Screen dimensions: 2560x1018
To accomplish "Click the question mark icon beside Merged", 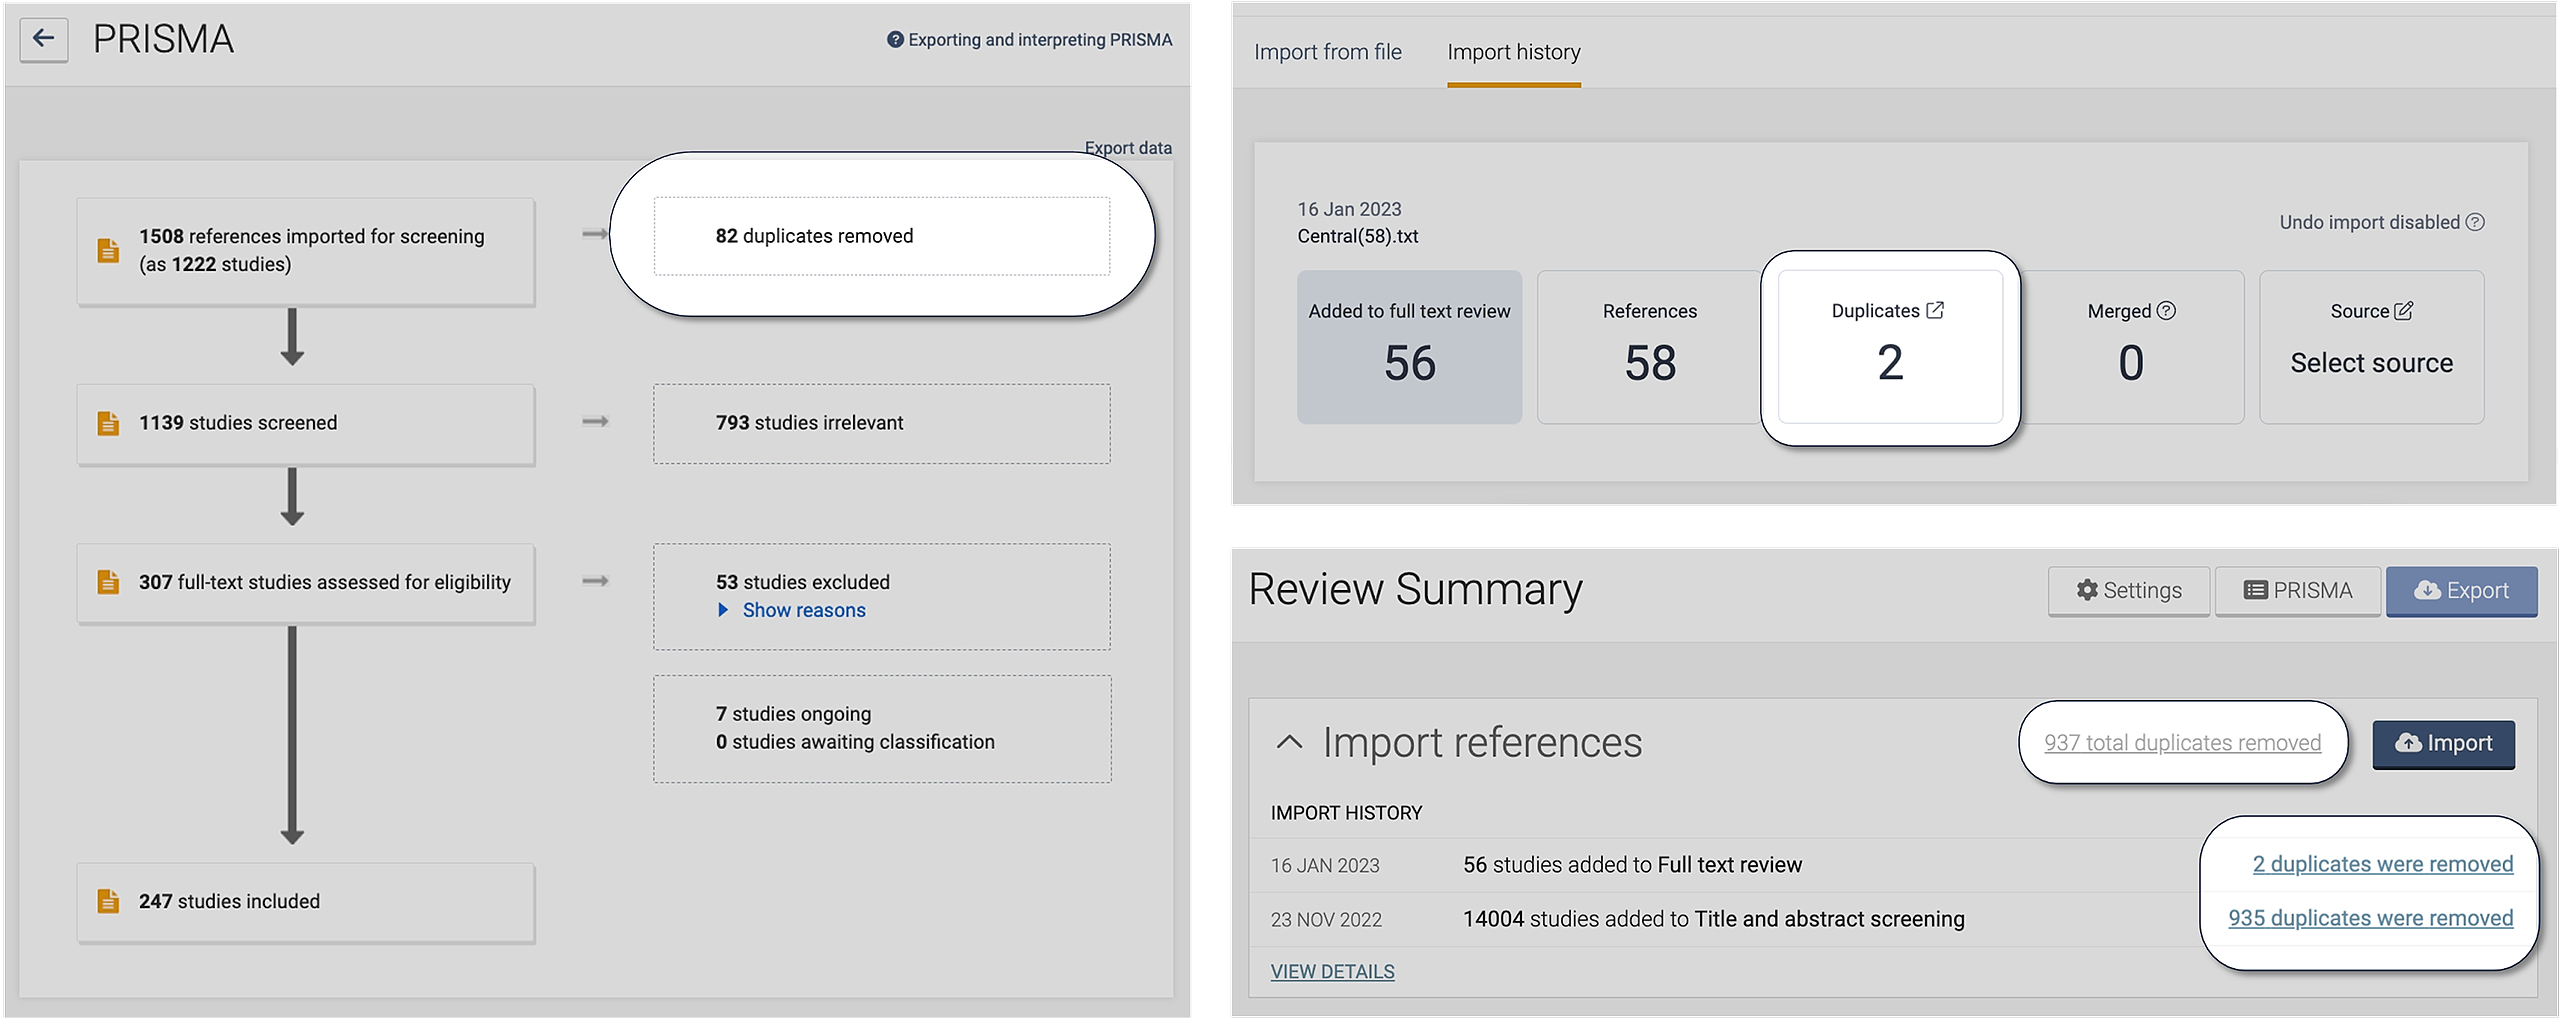I will (x=2166, y=311).
